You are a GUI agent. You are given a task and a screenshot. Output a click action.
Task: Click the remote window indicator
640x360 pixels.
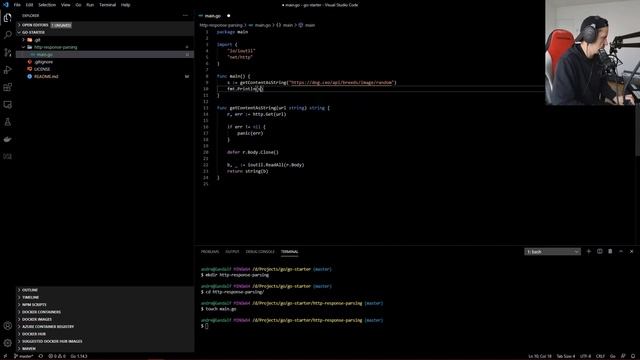[x=5, y=356]
